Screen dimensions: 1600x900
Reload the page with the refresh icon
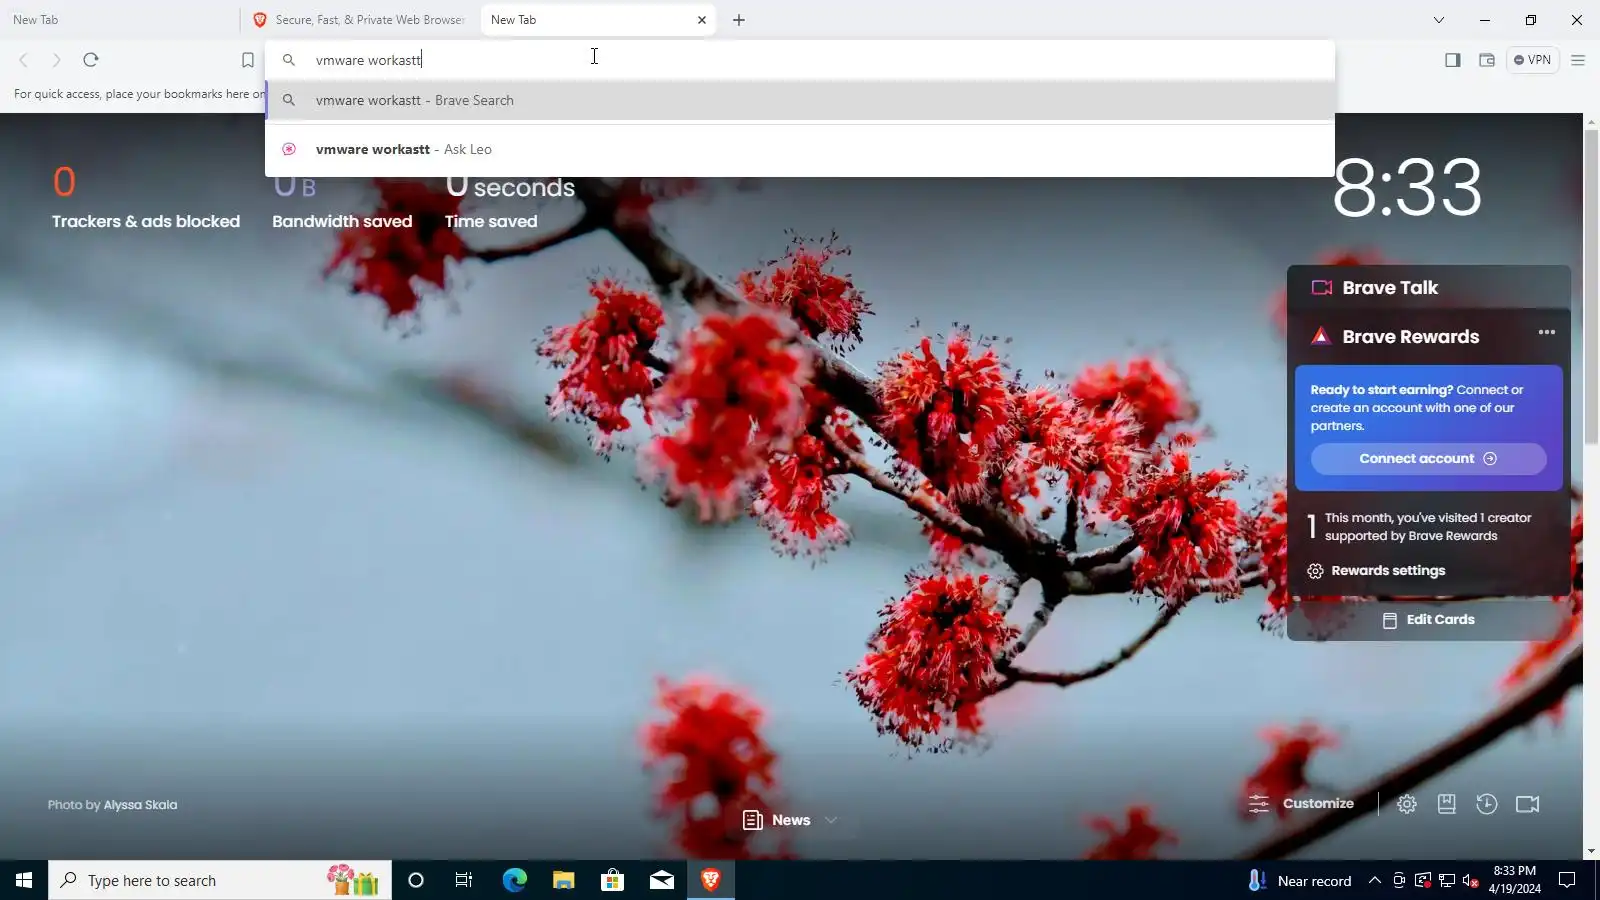click(91, 60)
